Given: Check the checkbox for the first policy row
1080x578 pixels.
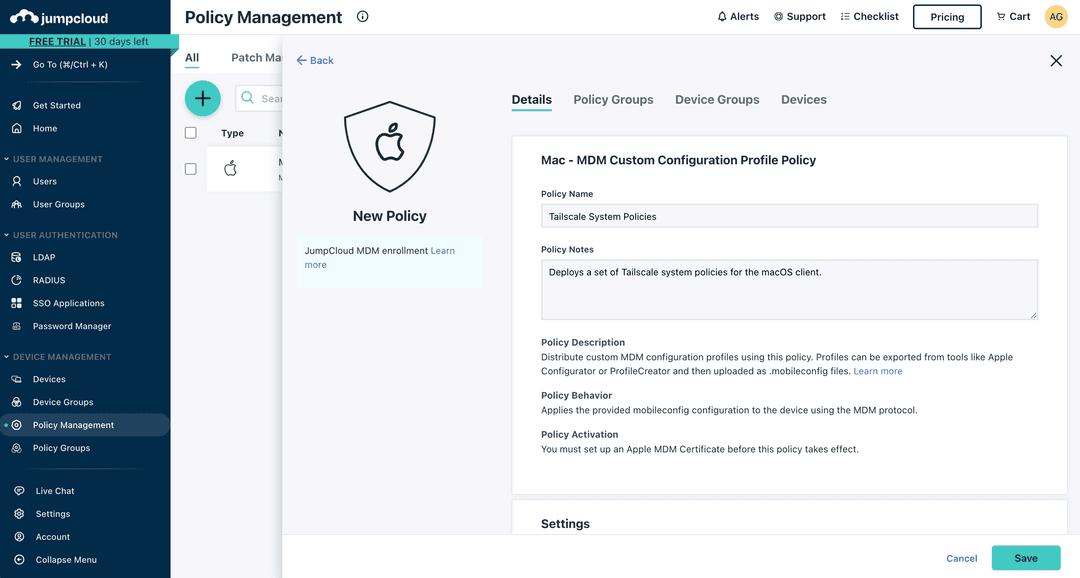Looking at the screenshot, I should click(x=190, y=168).
